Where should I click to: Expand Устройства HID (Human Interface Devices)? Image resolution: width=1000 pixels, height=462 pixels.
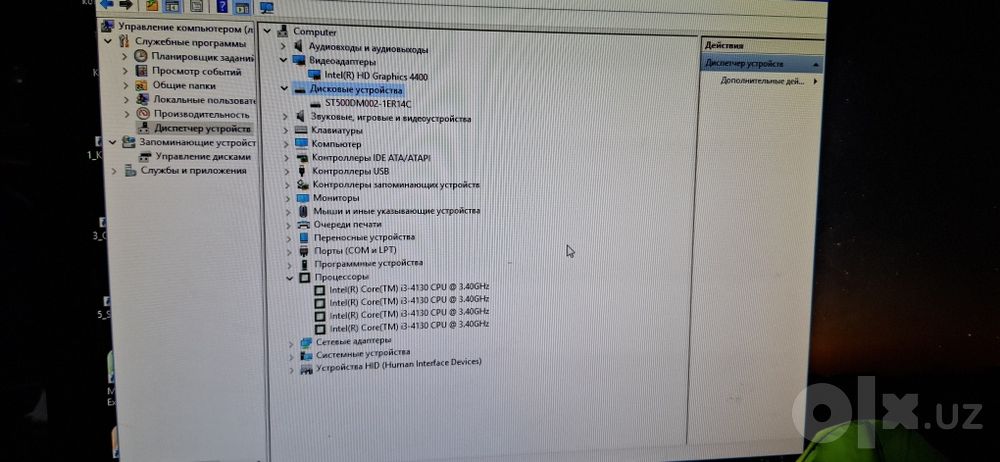(292, 369)
